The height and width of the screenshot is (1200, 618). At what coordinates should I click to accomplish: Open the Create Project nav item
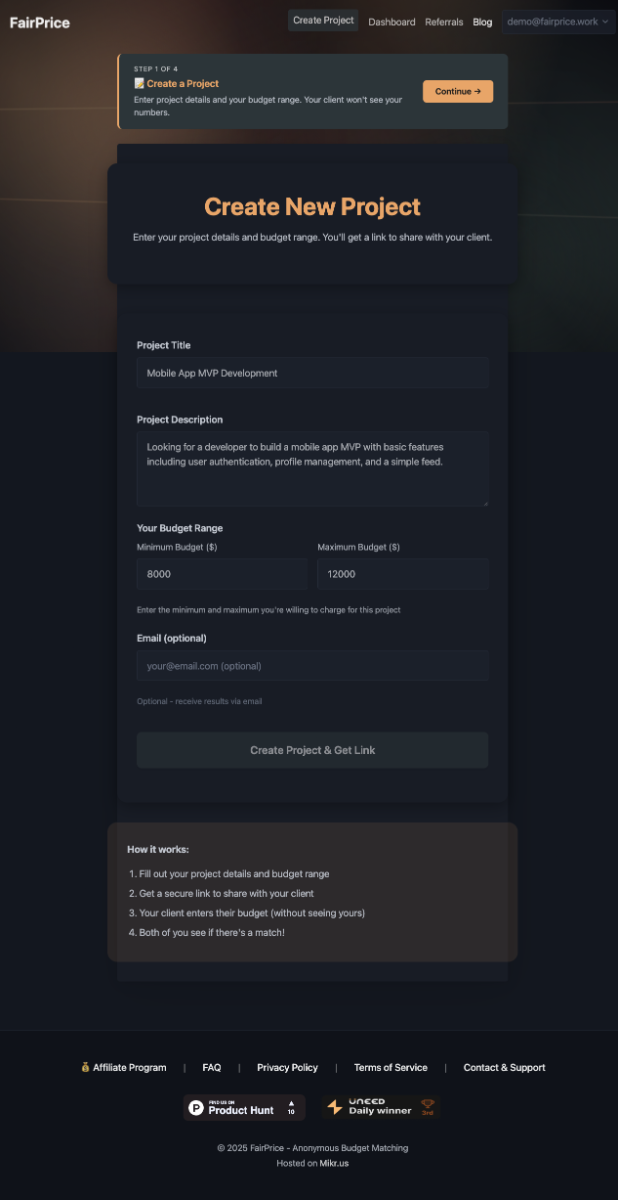point(323,21)
